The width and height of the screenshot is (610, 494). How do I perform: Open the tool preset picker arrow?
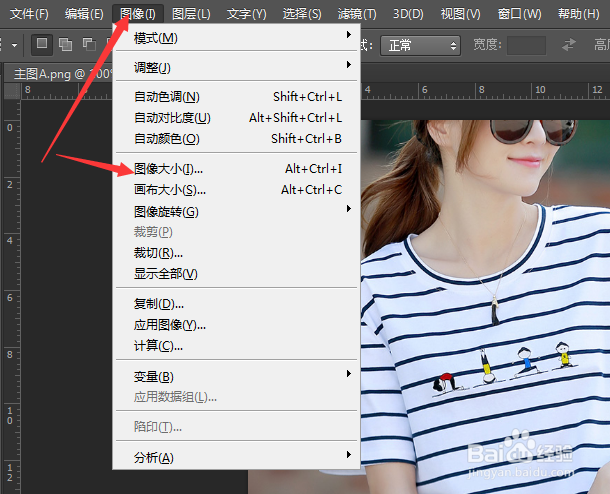tap(14, 45)
